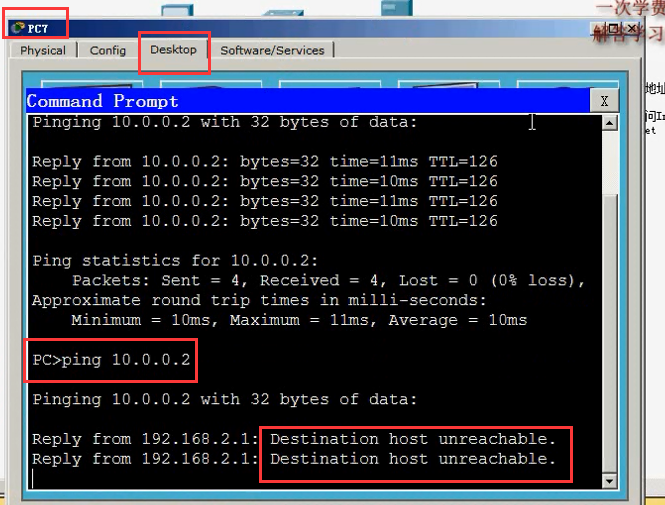Screen dimensions: 665x505
Task: Open the Software/Services tab
Action: tap(272, 50)
